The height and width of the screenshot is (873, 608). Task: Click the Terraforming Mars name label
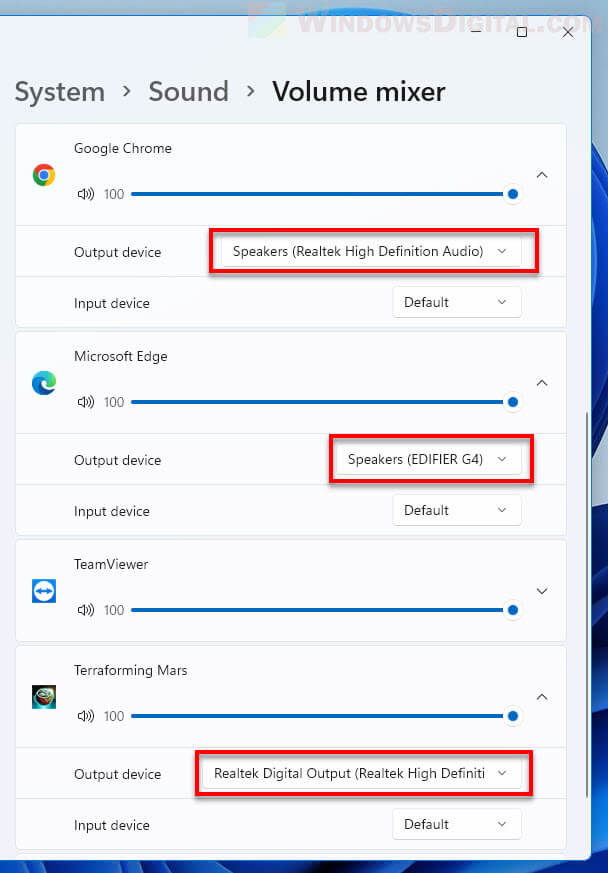pyautogui.click(x=130, y=670)
